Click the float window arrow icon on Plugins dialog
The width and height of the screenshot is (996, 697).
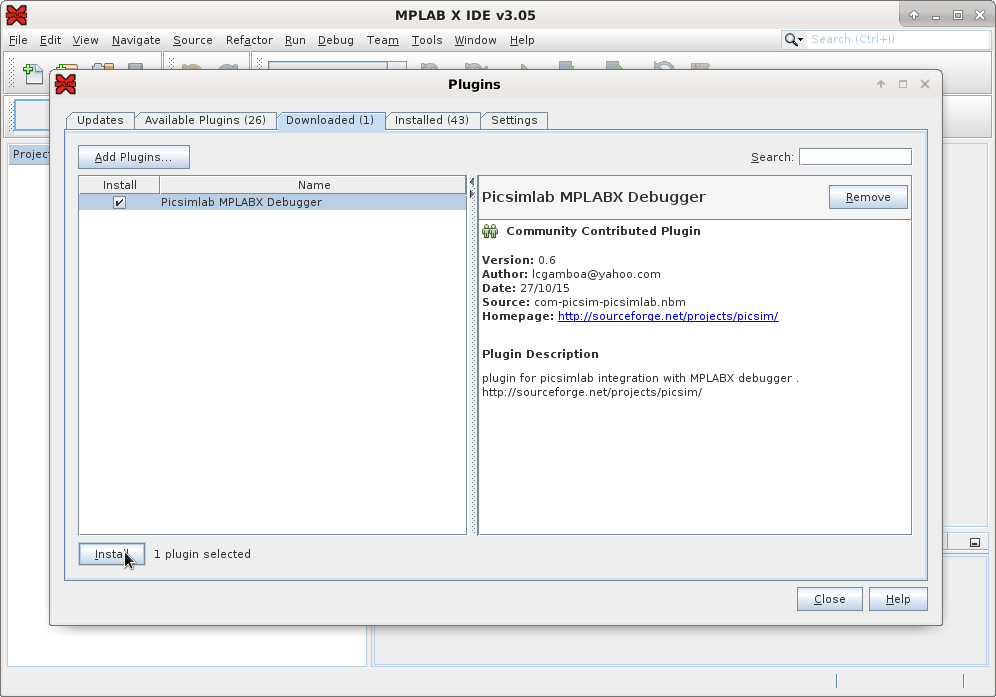click(x=880, y=84)
